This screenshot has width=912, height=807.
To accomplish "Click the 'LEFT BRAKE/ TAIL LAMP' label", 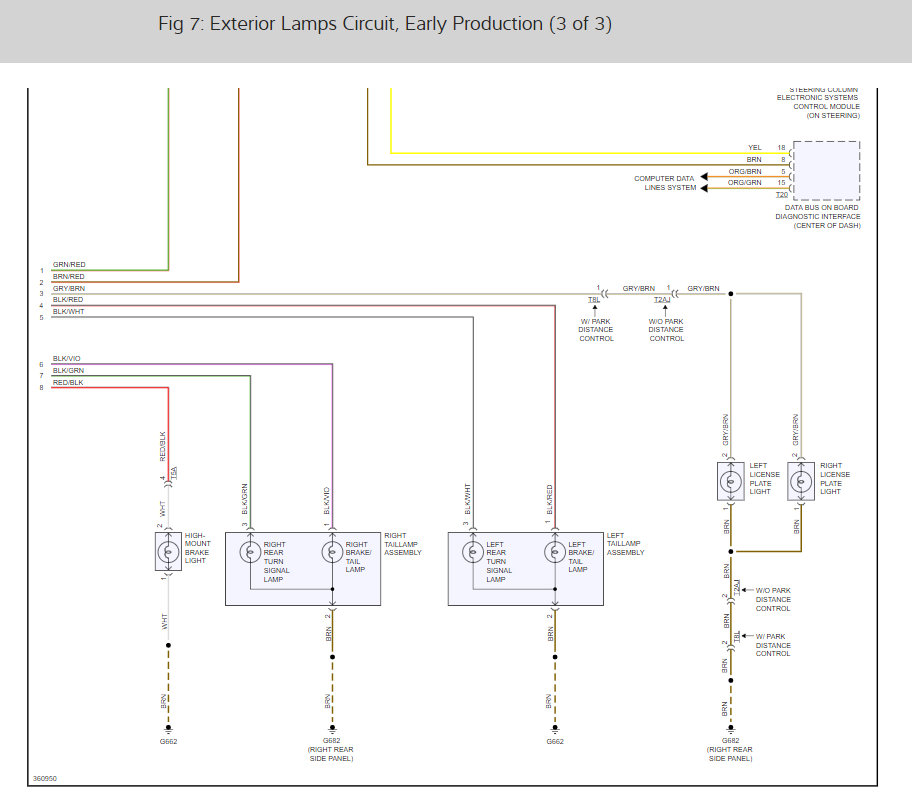I will pyautogui.click(x=580, y=557).
